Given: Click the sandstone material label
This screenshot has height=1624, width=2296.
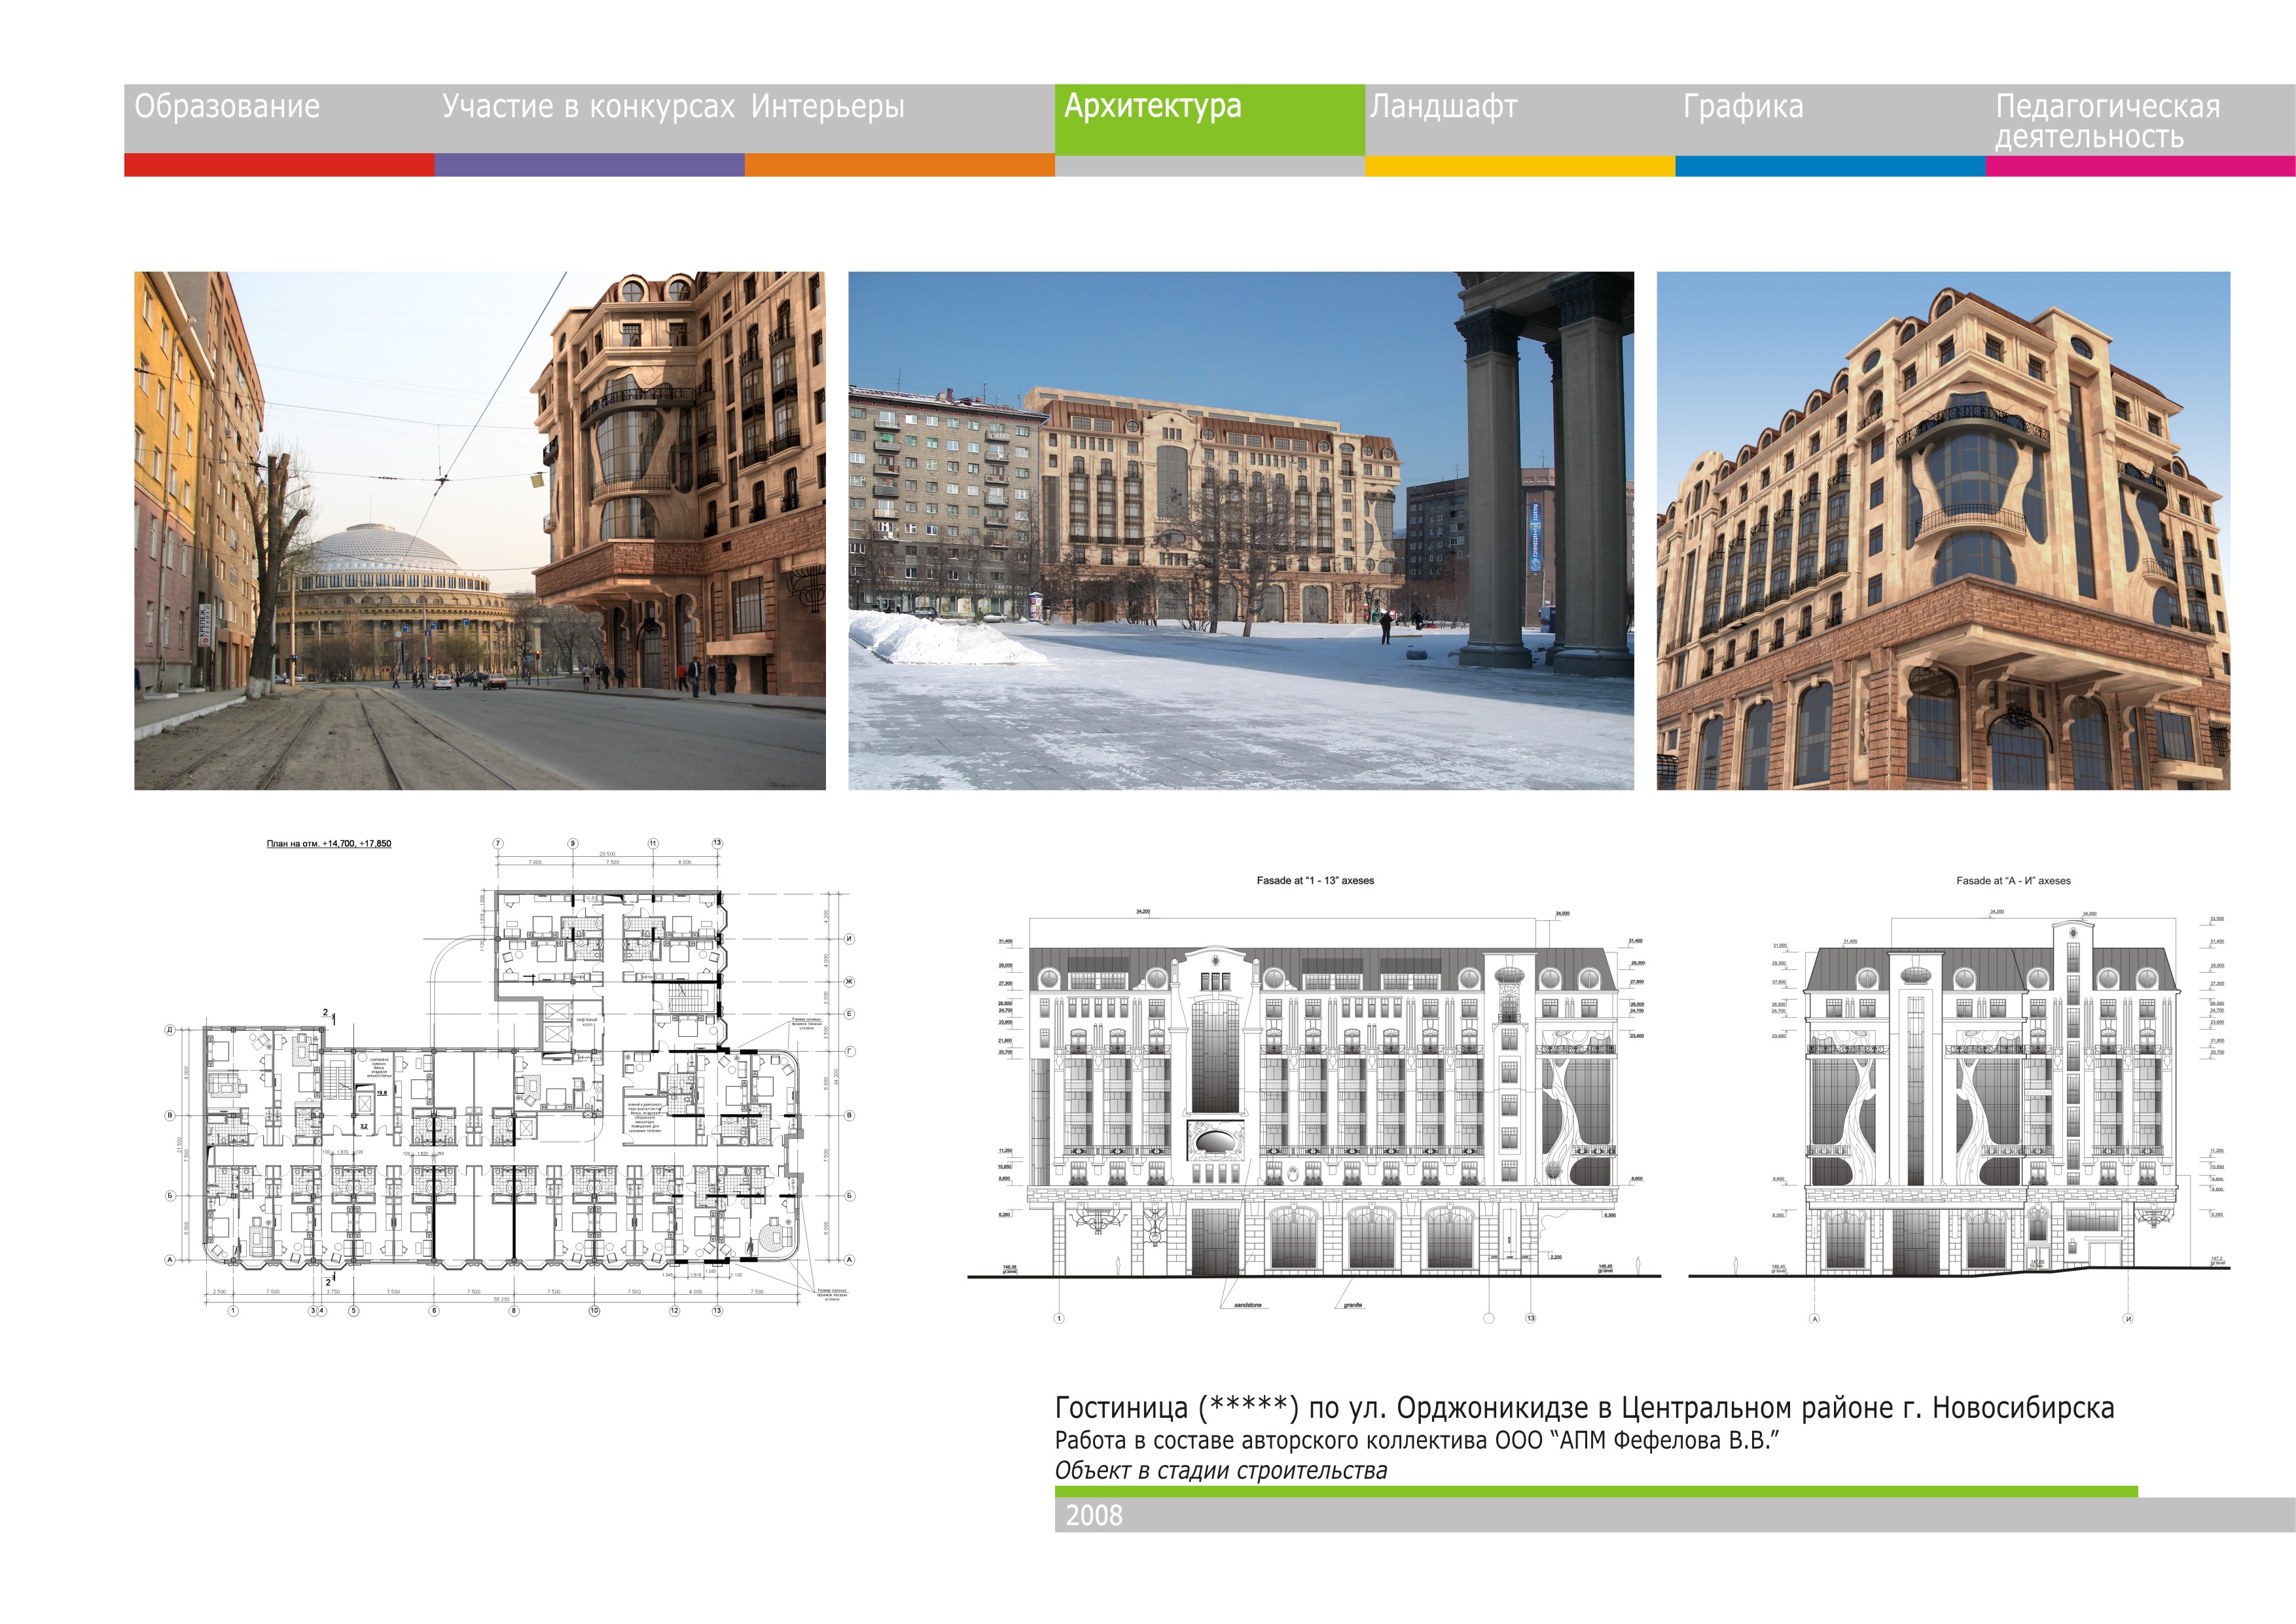Looking at the screenshot, I should click(x=1247, y=1305).
